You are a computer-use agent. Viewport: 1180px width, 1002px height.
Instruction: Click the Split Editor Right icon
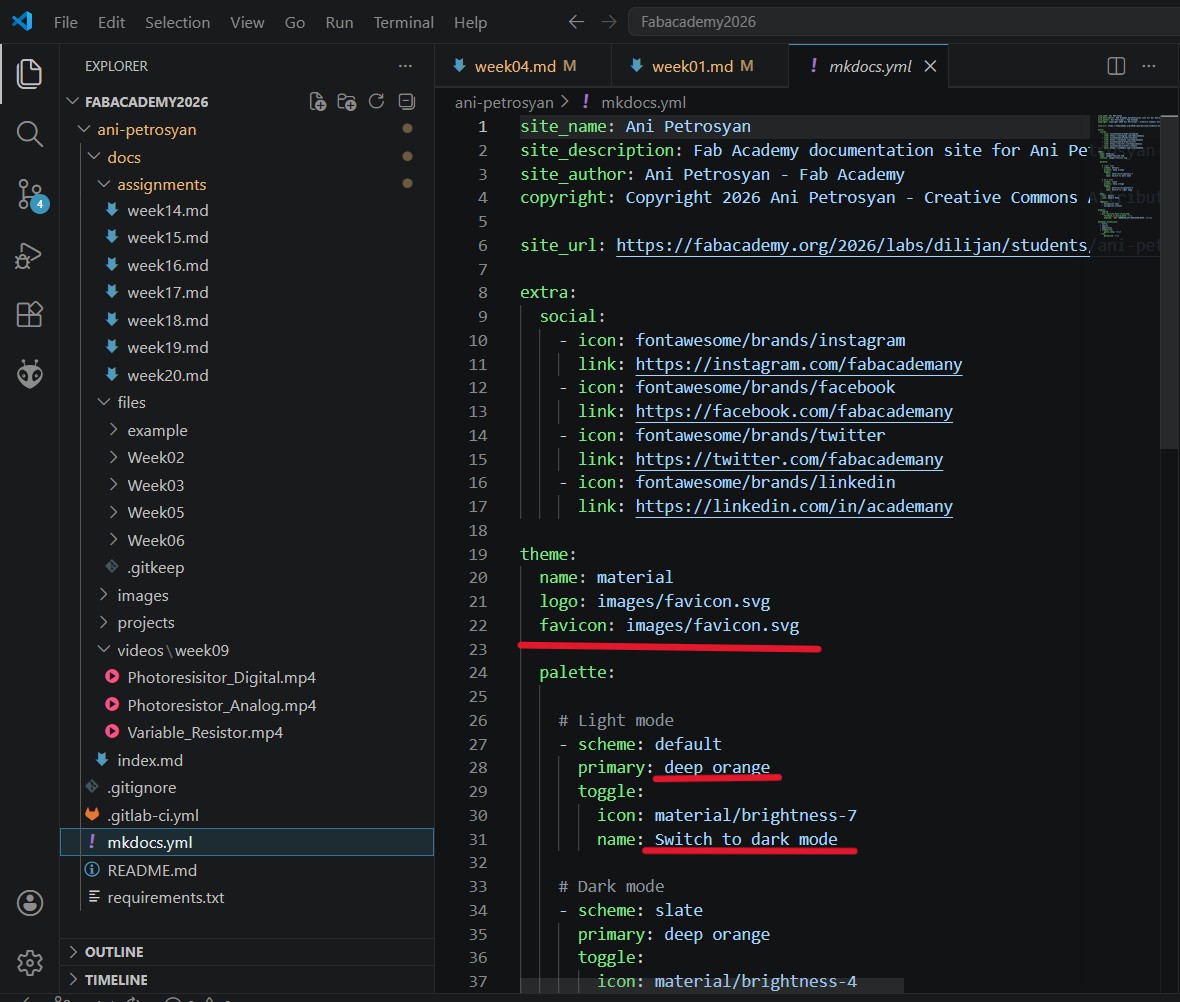[1116, 66]
